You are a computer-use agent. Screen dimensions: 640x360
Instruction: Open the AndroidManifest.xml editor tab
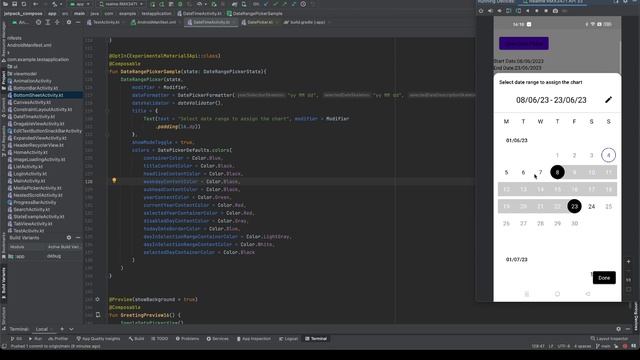(156, 22)
